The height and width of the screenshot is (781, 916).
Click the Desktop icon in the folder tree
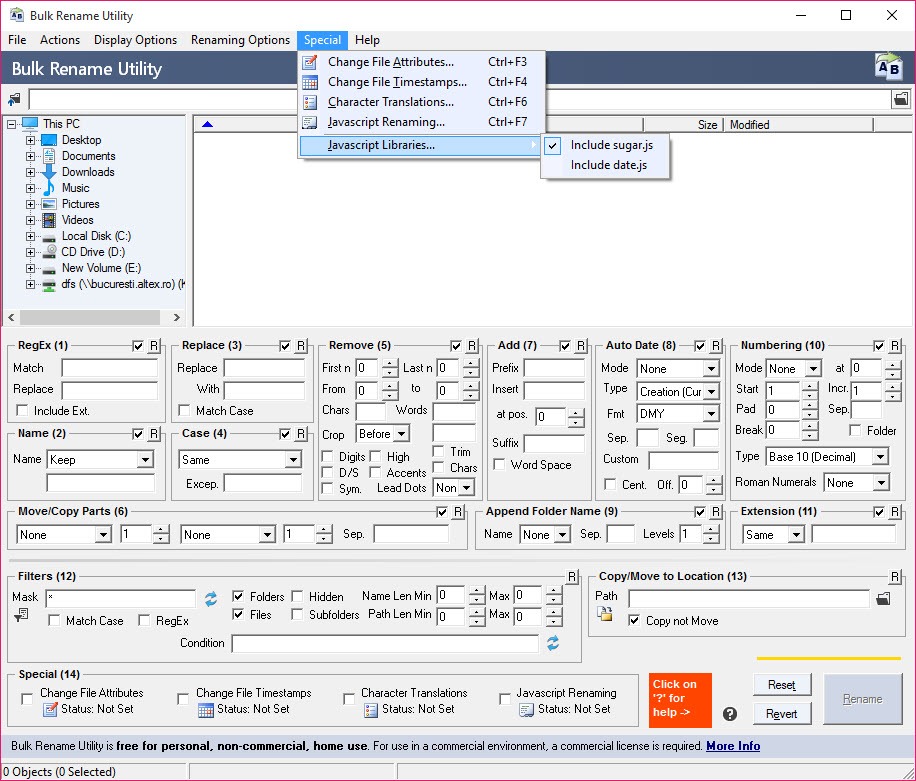tap(49, 140)
